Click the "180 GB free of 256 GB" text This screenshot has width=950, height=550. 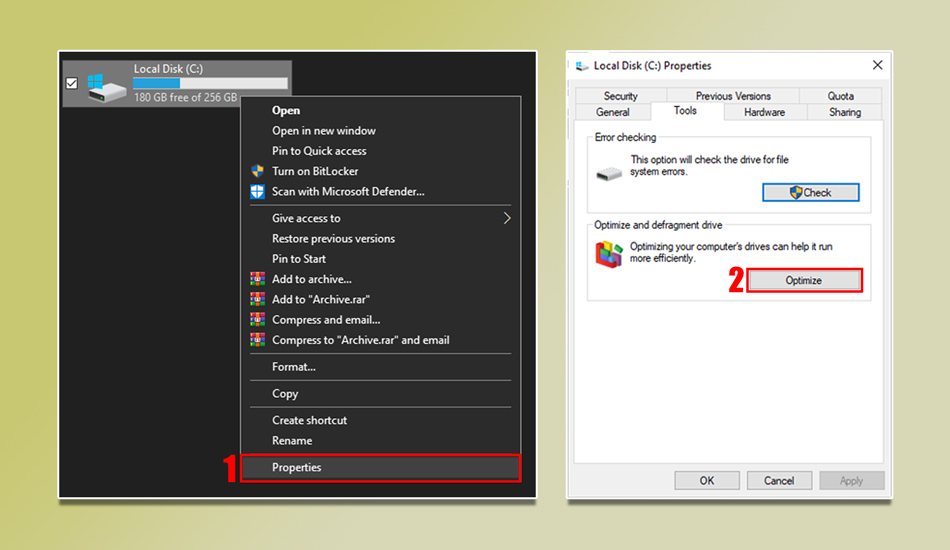[185, 98]
